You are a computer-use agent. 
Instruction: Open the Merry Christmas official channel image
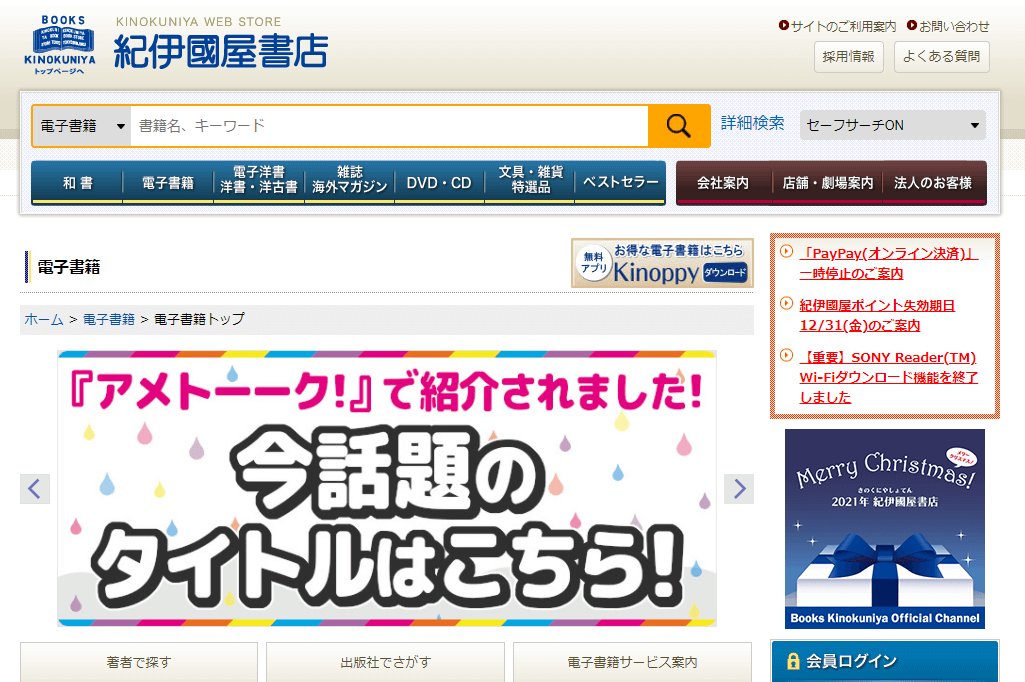coord(884,528)
